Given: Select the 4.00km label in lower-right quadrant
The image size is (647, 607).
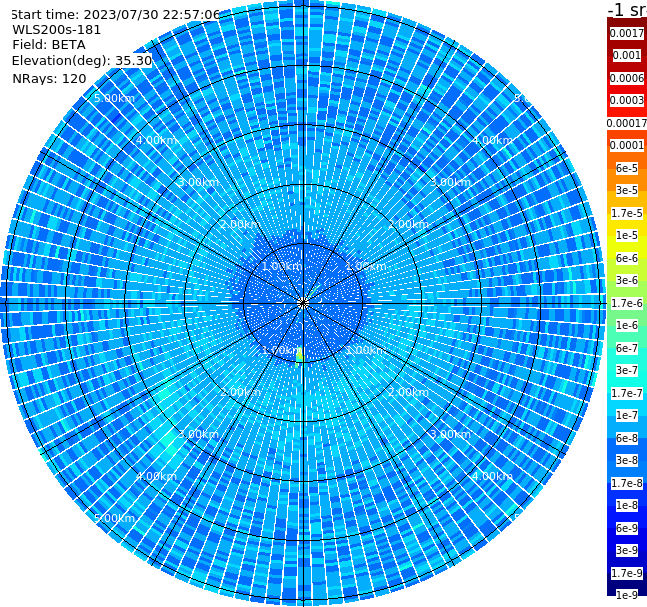Looking at the screenshot, I should pos(492,476).
